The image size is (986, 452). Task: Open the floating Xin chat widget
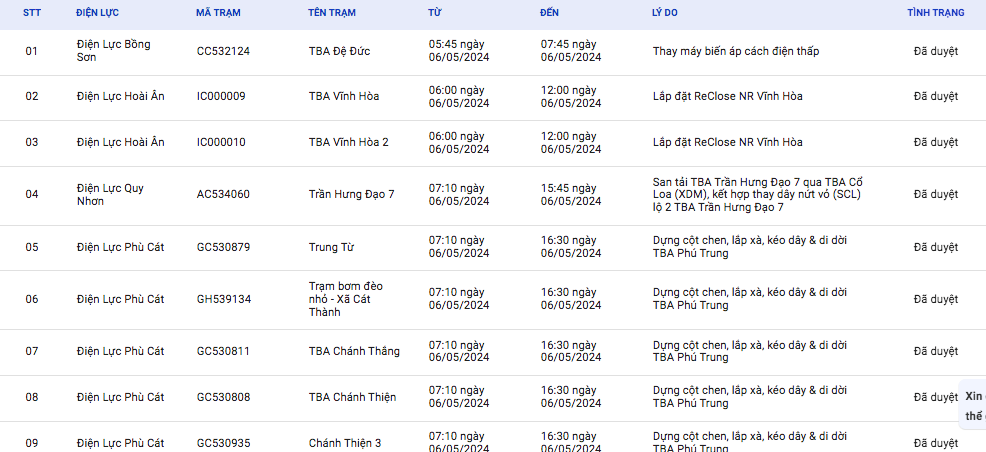(x=973, y=405)
